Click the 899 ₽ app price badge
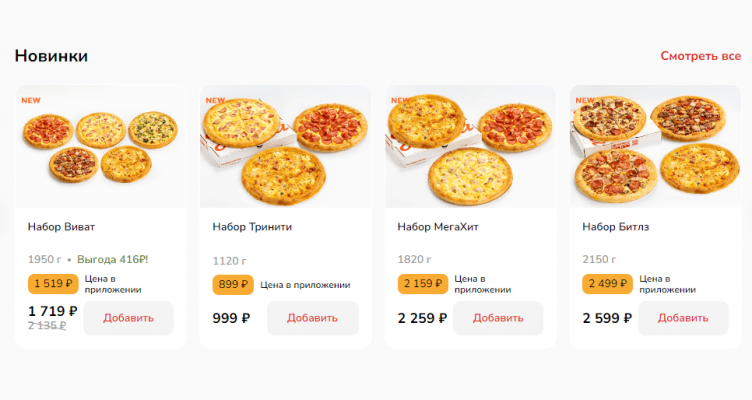This screenshot has height=400, width=752. pos(233,284)
